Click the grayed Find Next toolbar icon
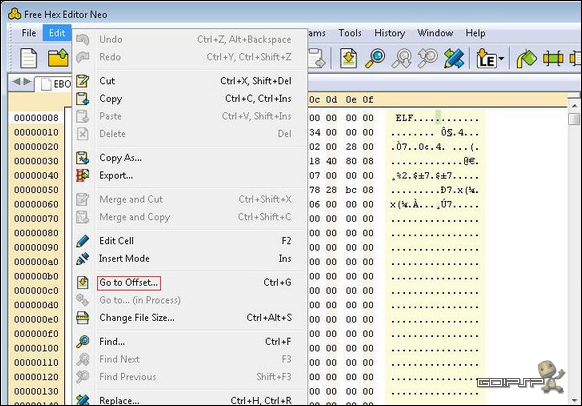 402,59
